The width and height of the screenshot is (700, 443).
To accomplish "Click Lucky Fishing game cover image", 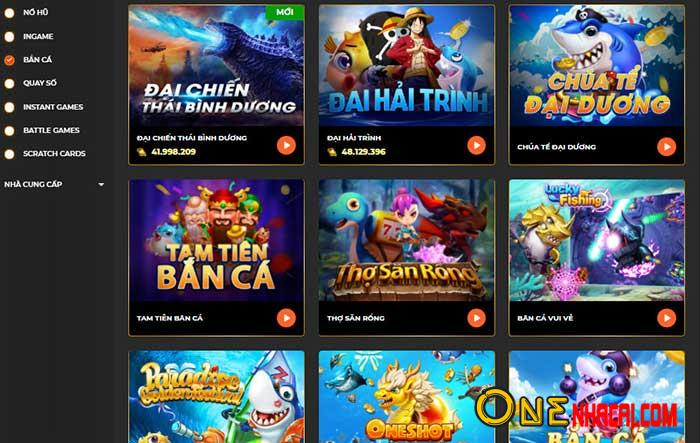I will tap(597, 240).
